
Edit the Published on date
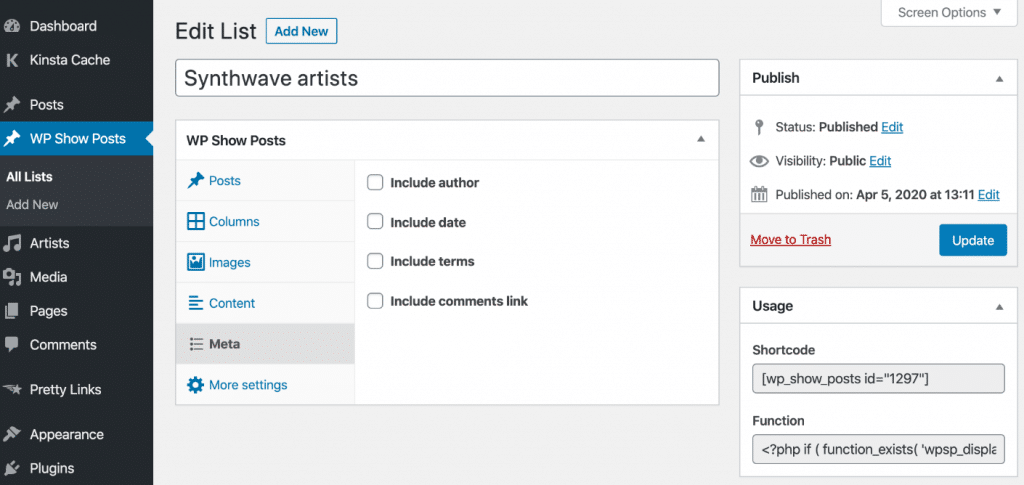989,195
